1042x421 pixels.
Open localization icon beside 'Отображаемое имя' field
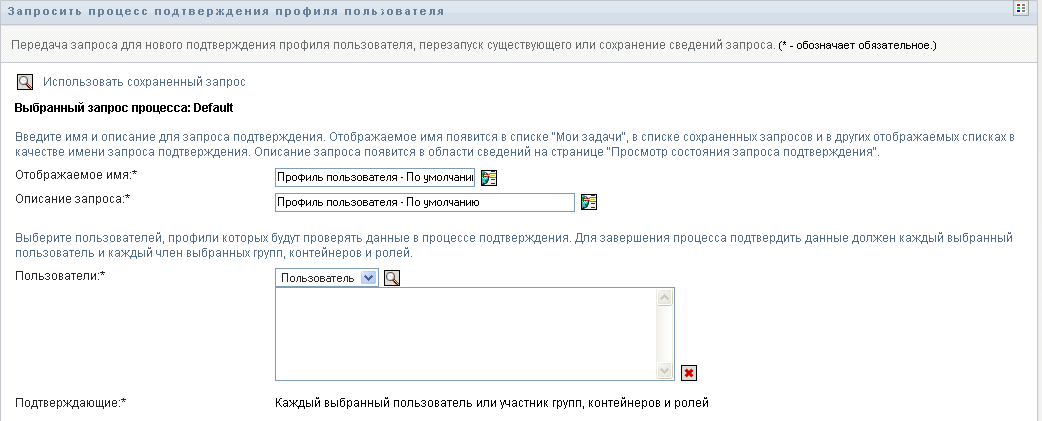tap(489, 178)
